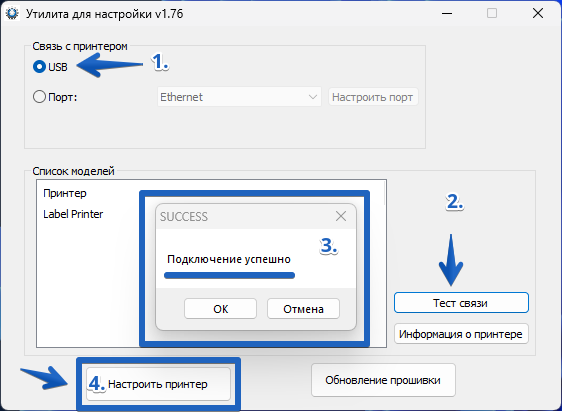This screenshot has width=562, height=415.
Task: Open Информация о принтере
Action: 461,334
